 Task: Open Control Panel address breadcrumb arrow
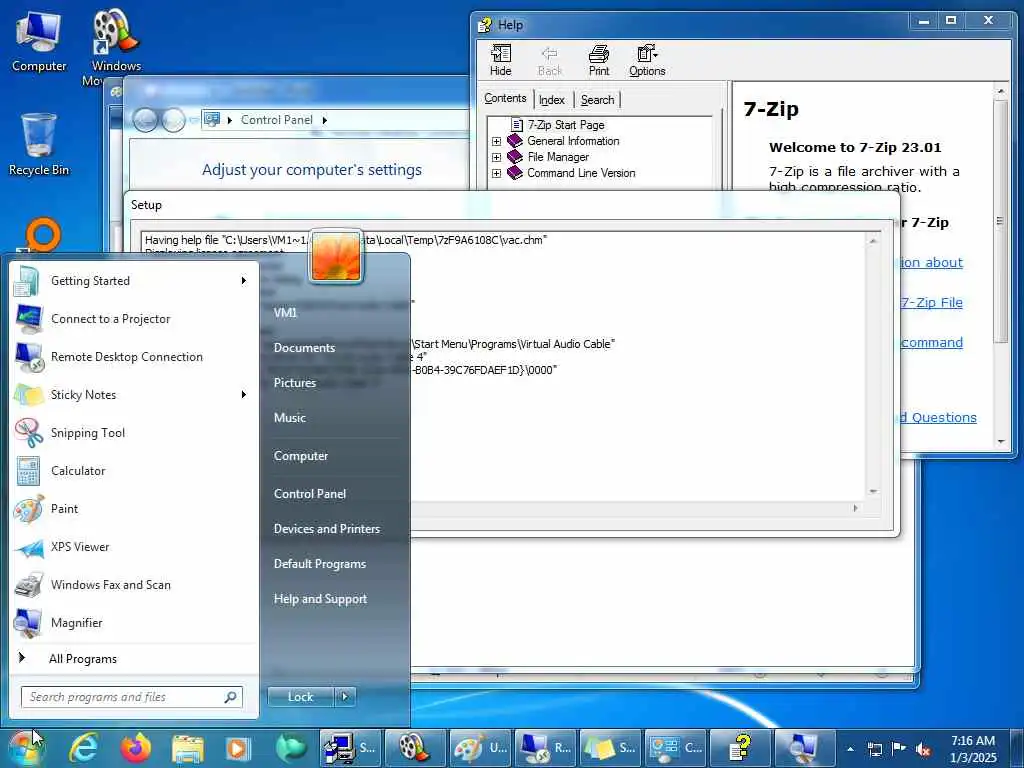tap(325, 120)
